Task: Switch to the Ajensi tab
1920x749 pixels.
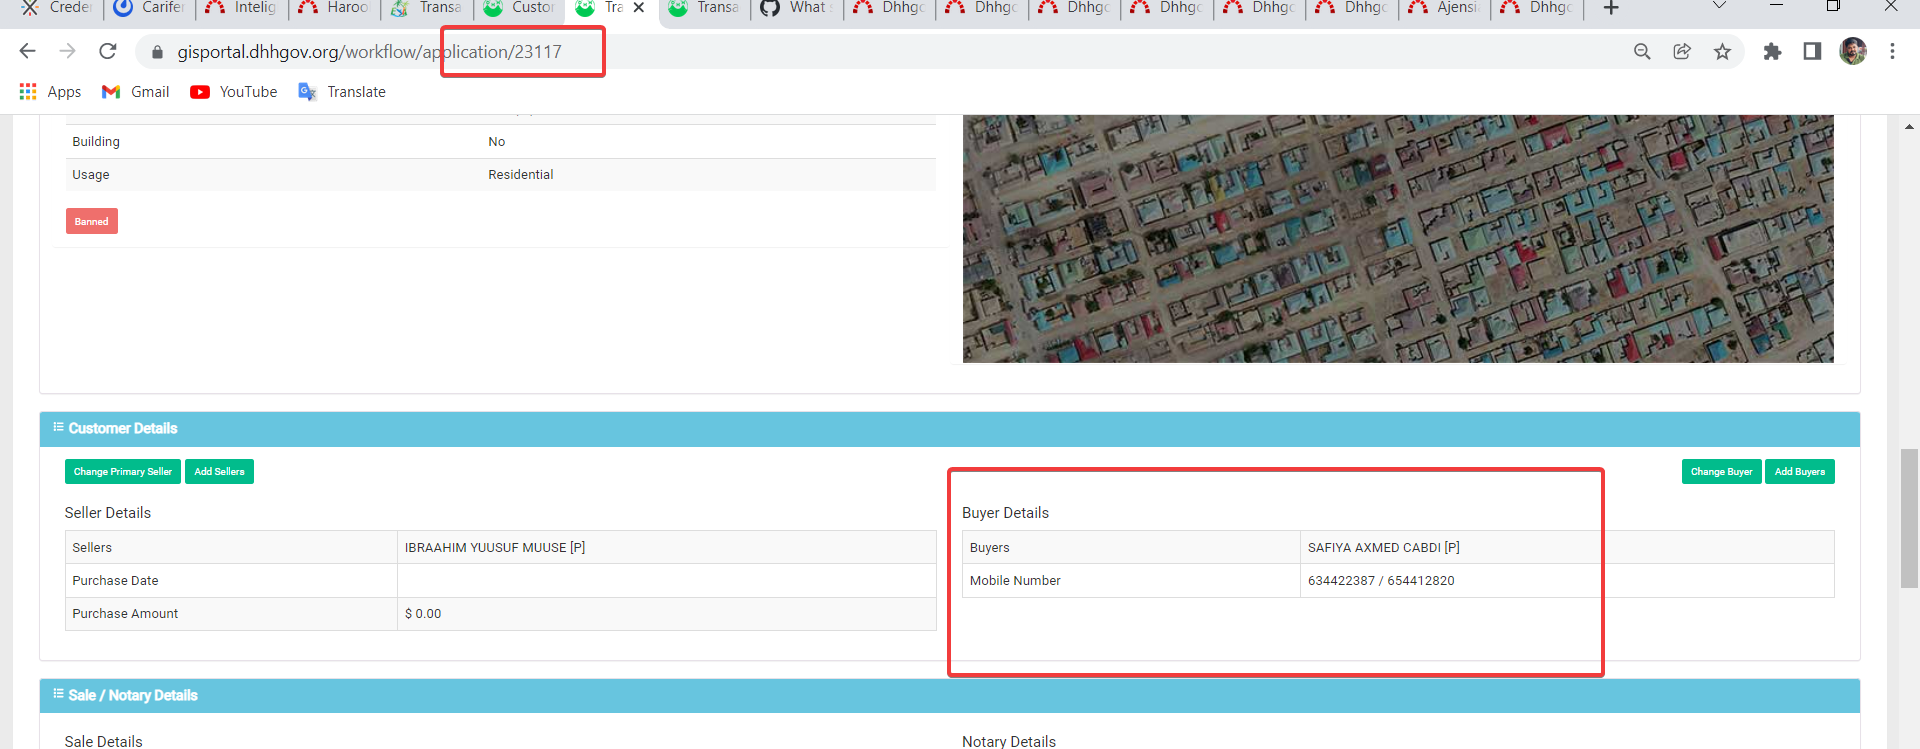Action: 1445,8
